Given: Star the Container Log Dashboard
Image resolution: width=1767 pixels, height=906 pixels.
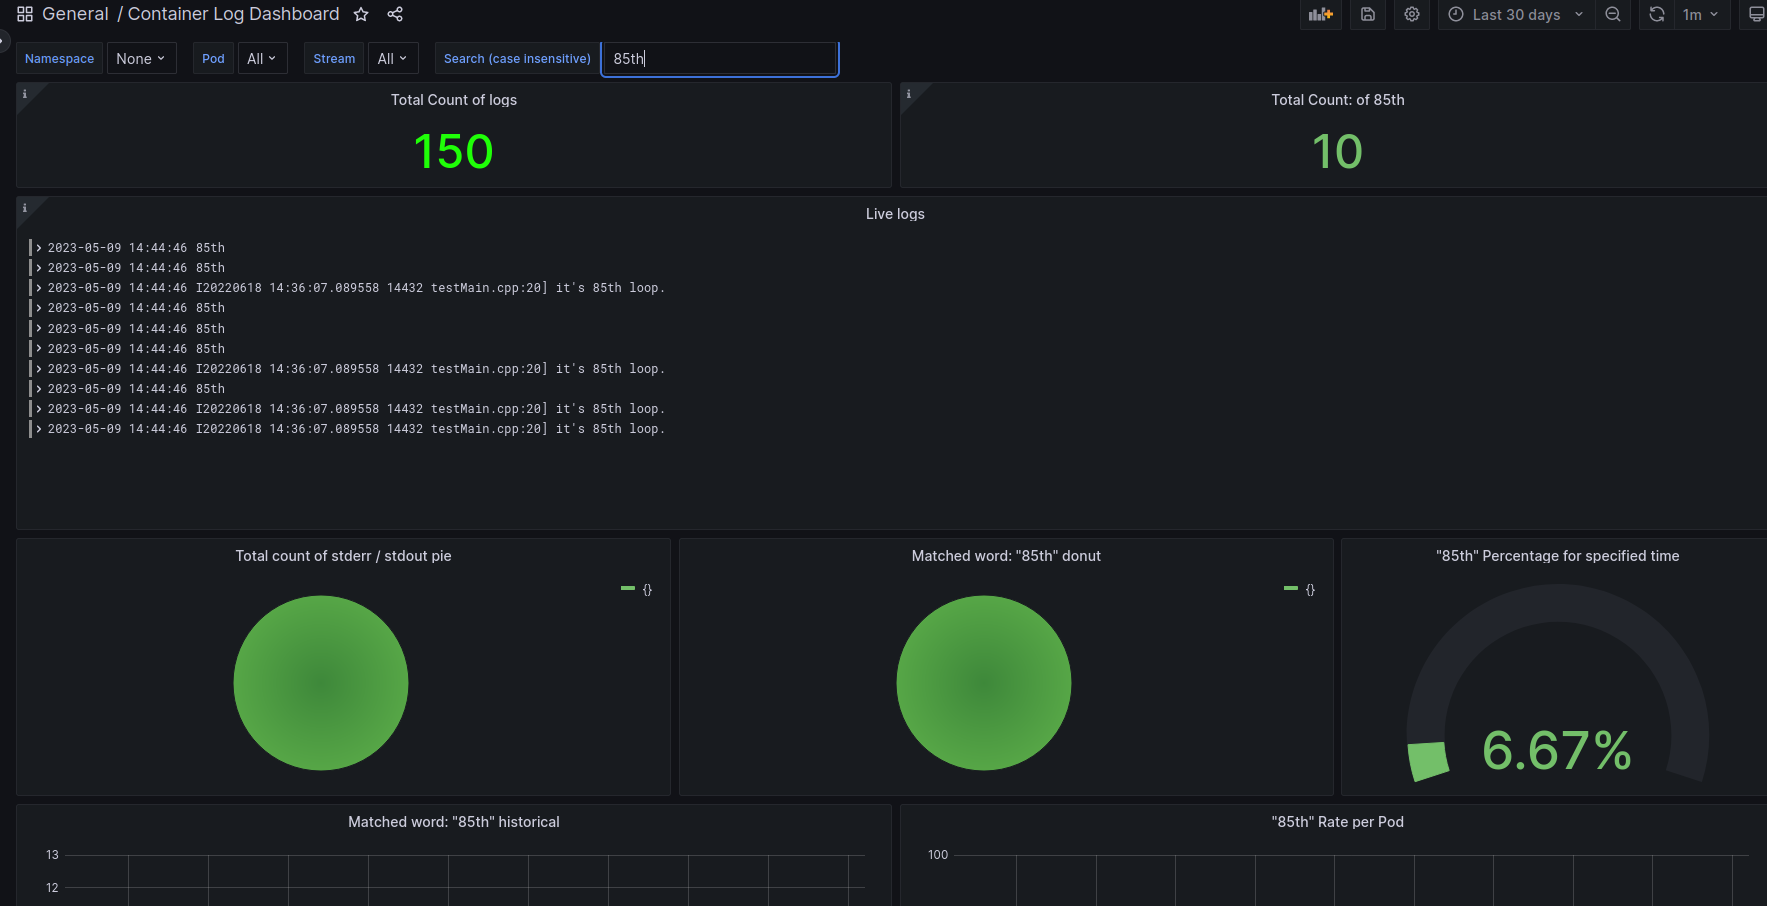Looking at the screenshot, I should tap(361, 14).
